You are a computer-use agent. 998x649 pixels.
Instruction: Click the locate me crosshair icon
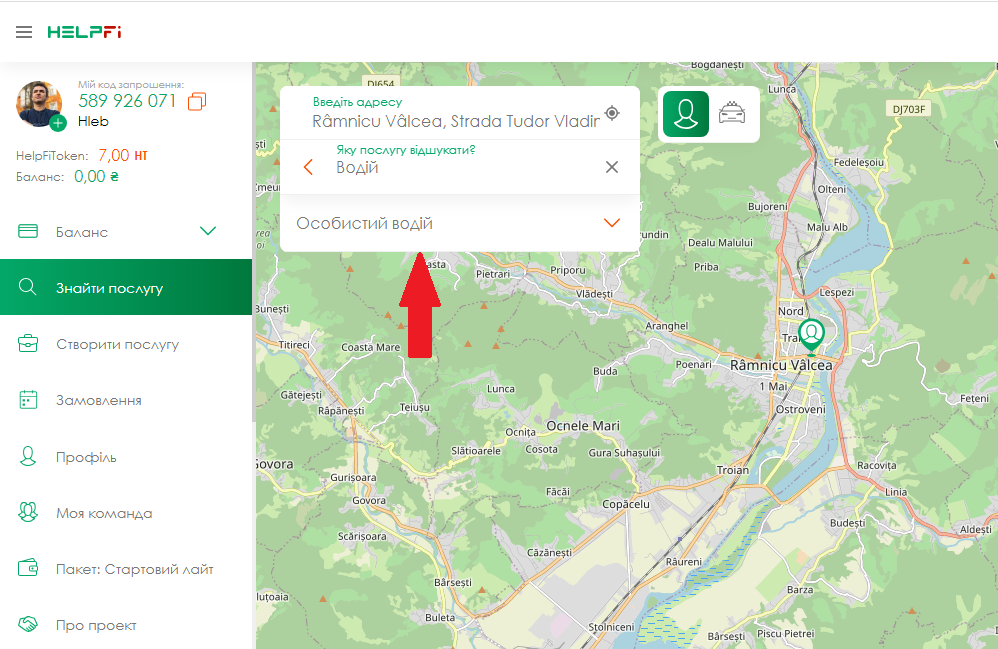(x=612, y=113)
